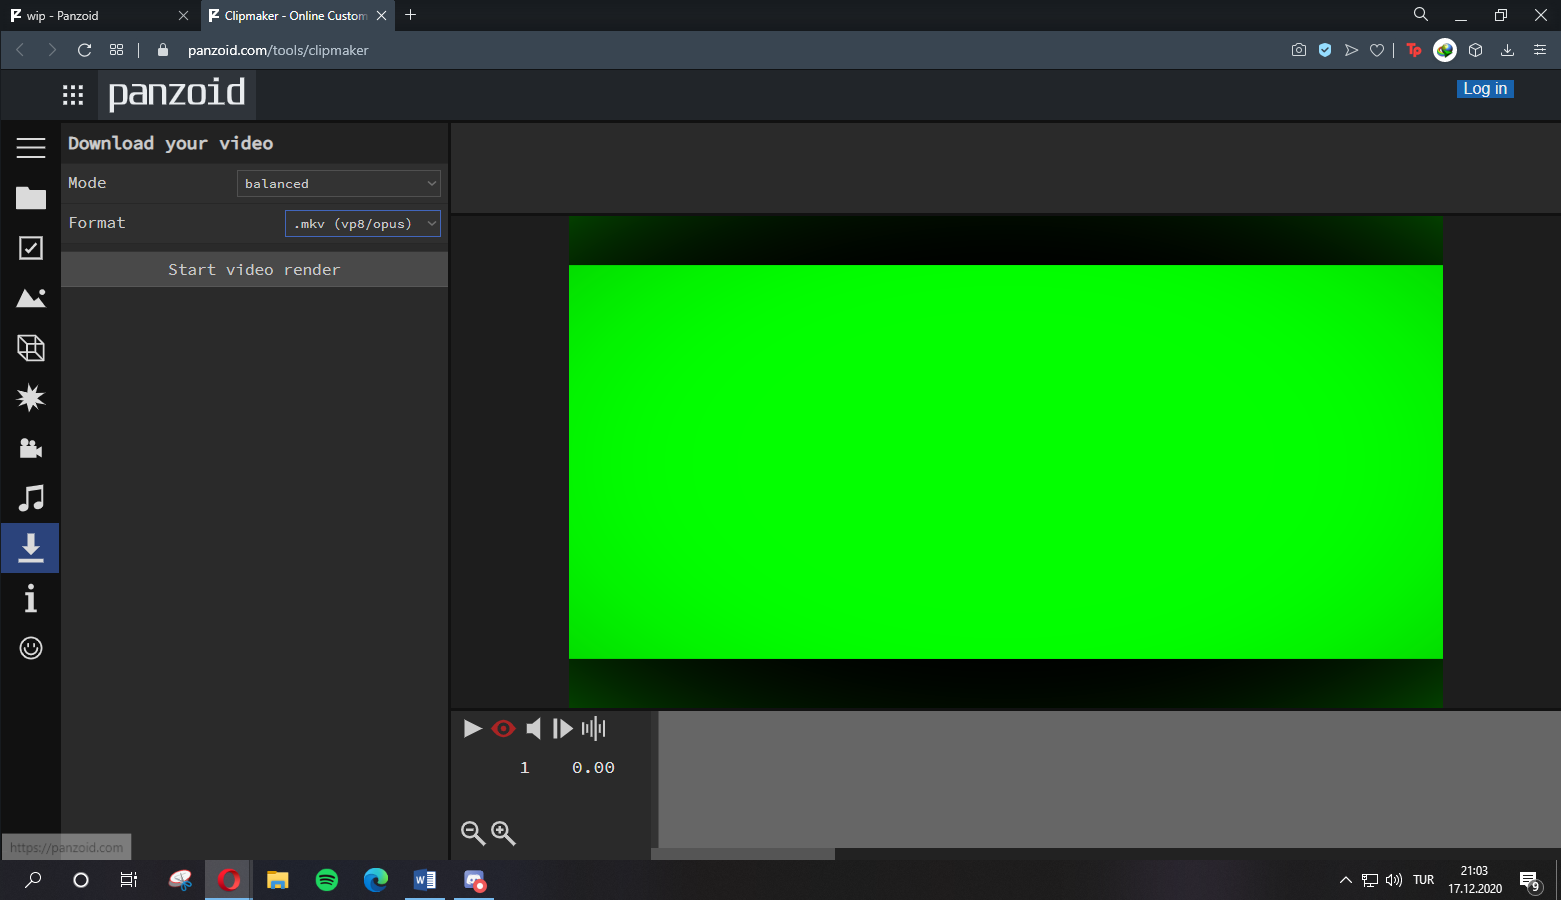
Task: Add page to bookmarks heart icon
Action: pos(1377,50)
